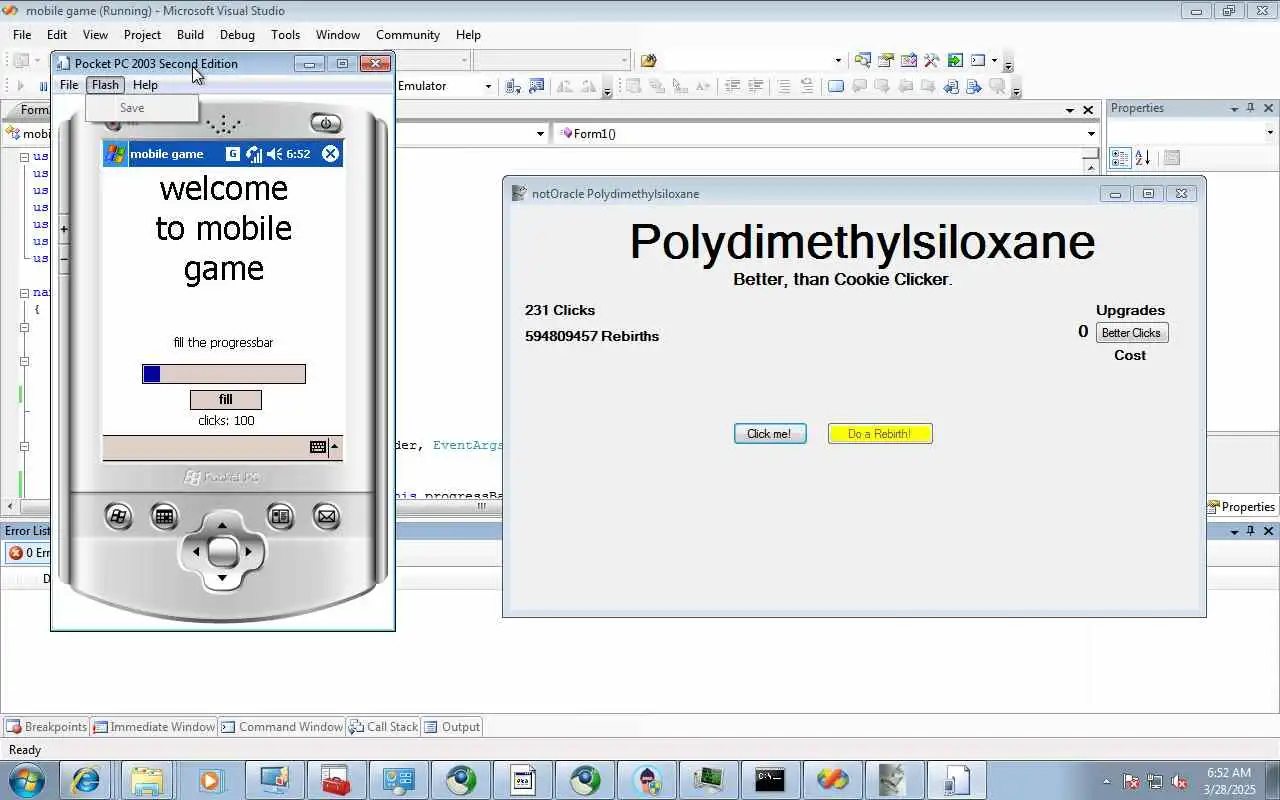Open the Object Browser toolbar icon
The height and width of the screenshot is (800, 1280).
tap(909, 60)
